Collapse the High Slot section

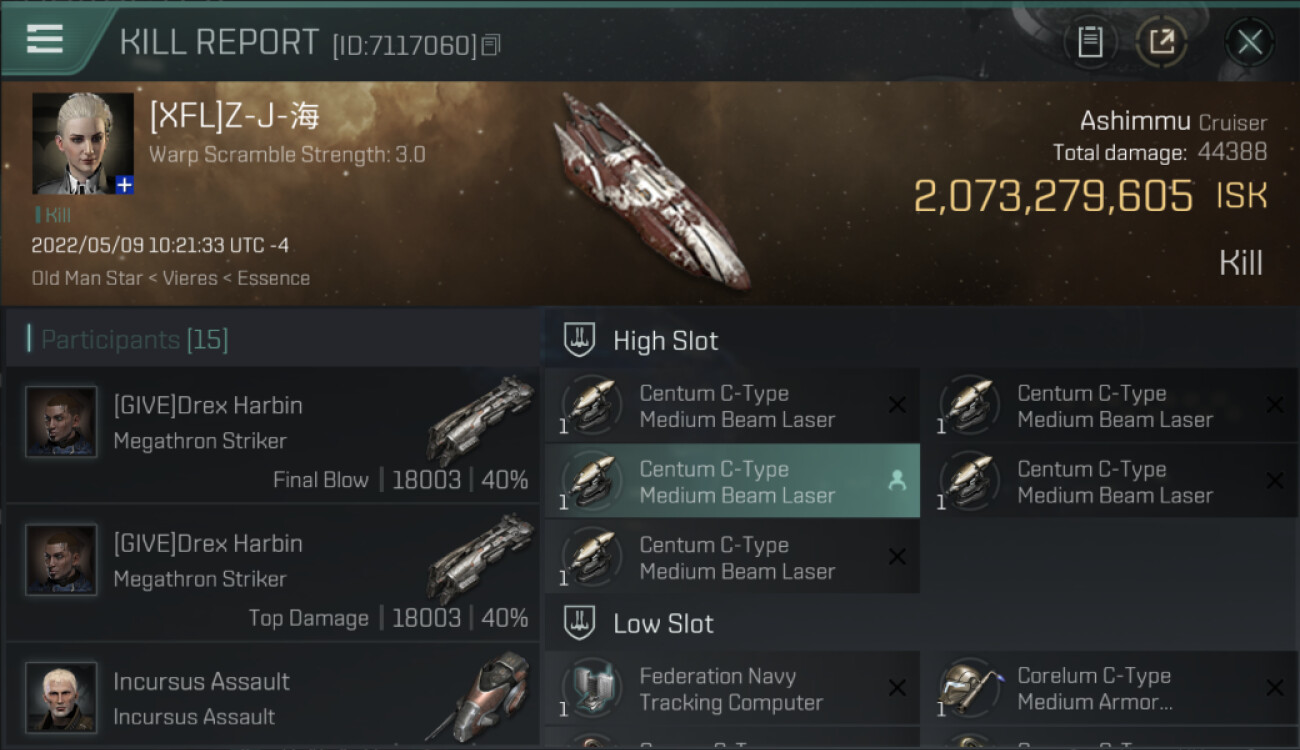pos(580,340)
